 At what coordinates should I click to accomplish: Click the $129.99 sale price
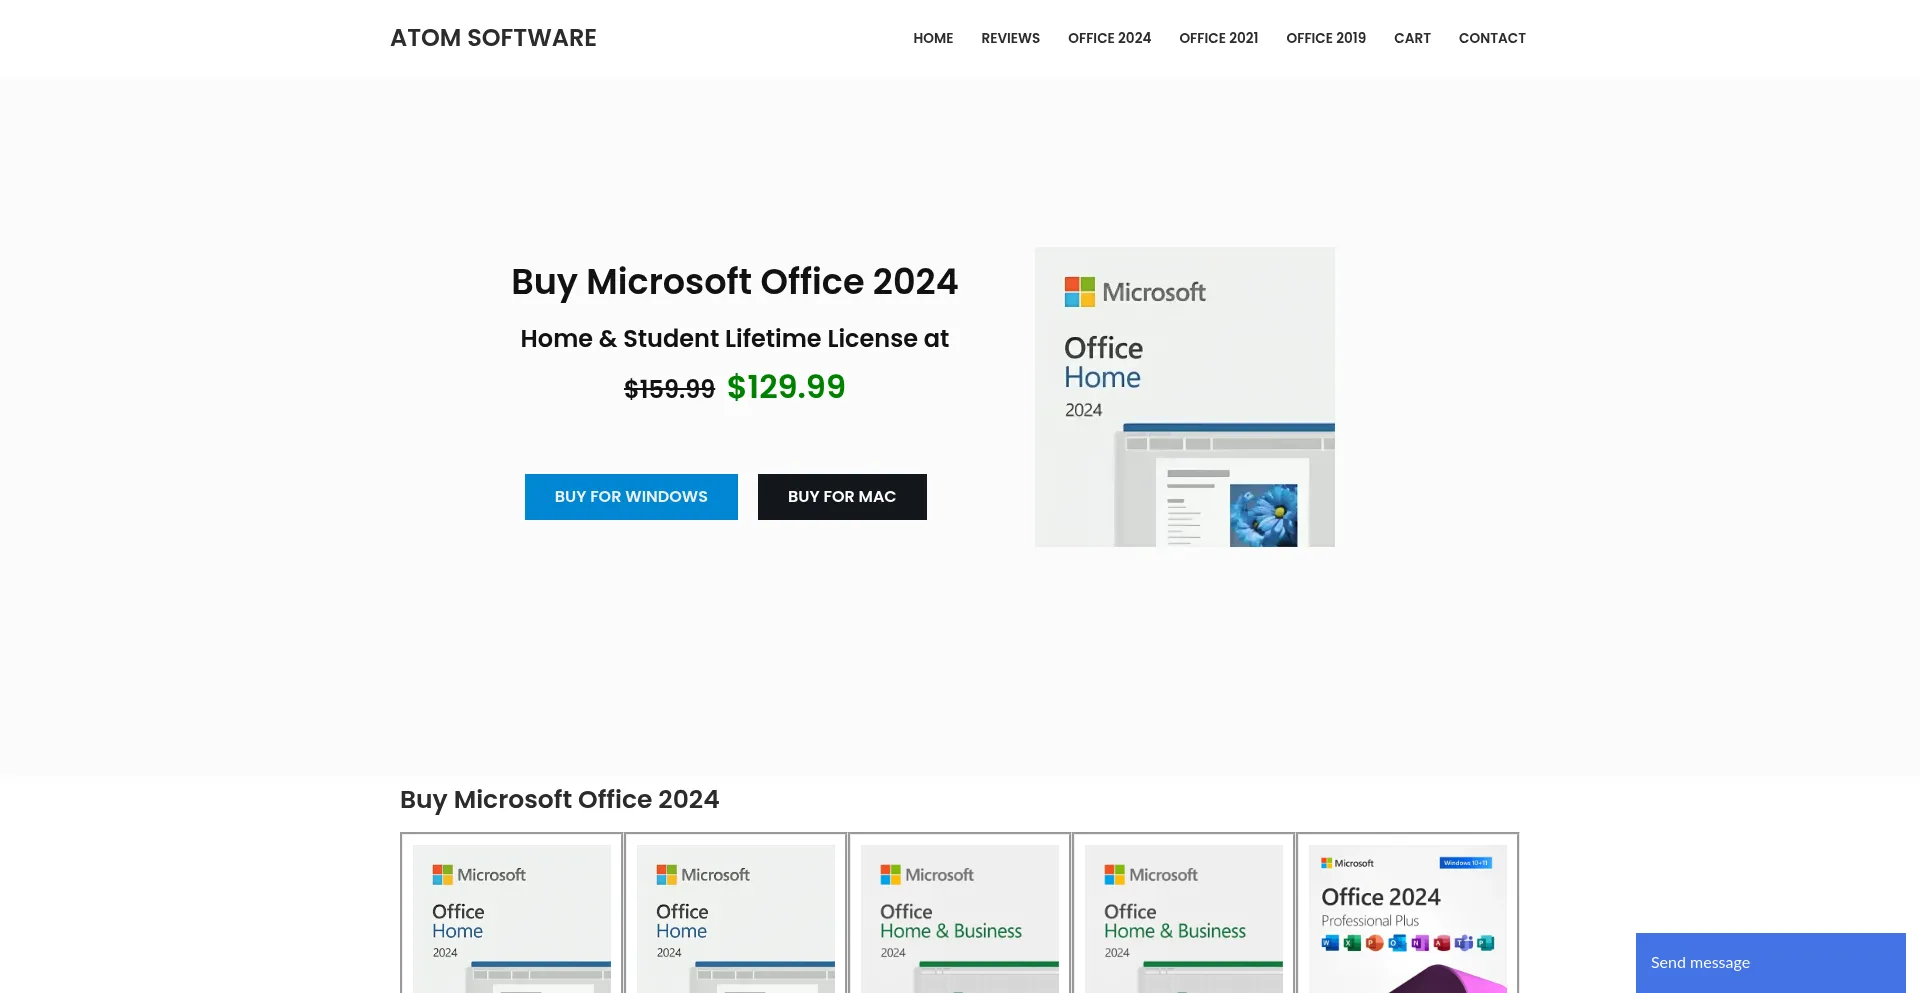click(x=786, y=387)
